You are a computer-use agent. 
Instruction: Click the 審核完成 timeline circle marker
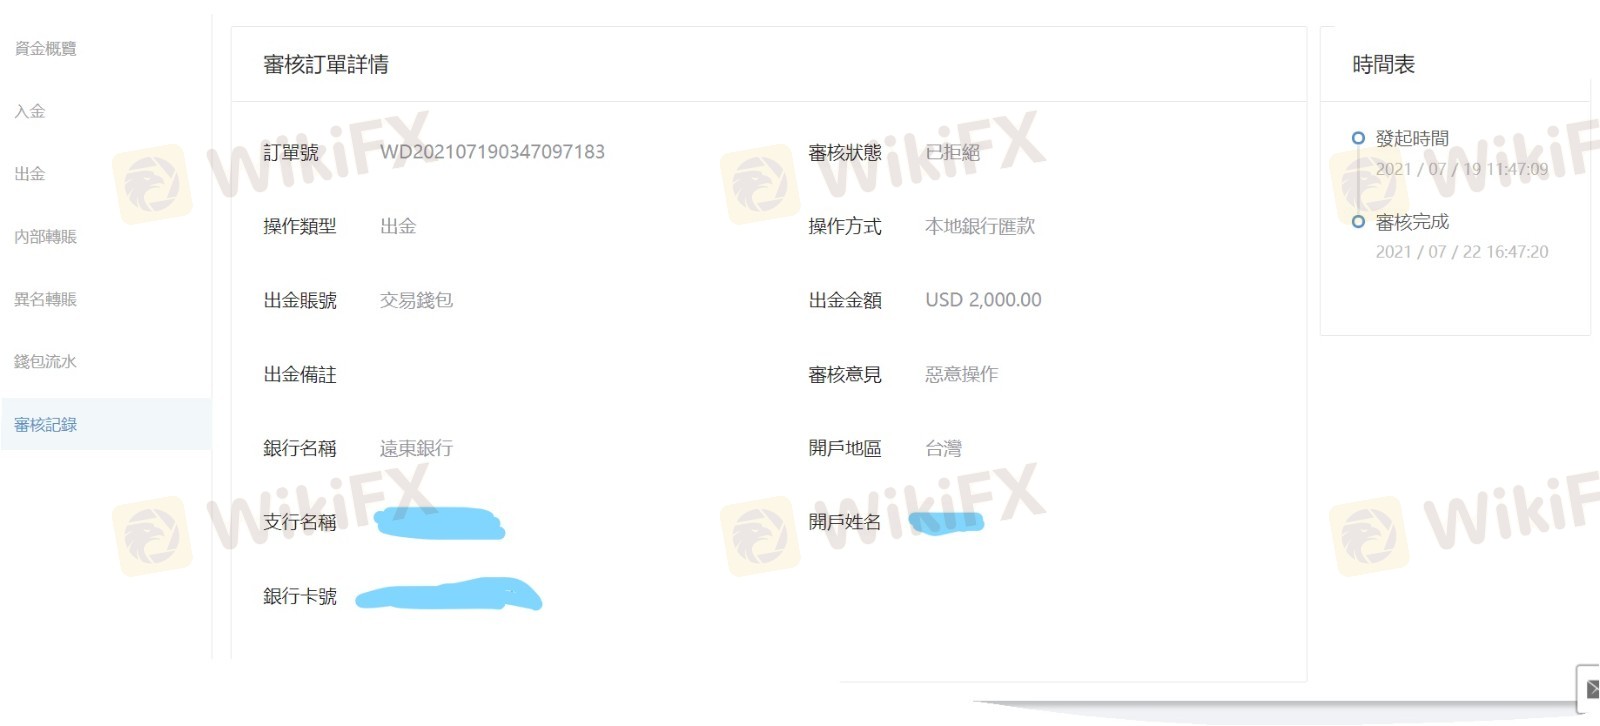(1358, 221)
